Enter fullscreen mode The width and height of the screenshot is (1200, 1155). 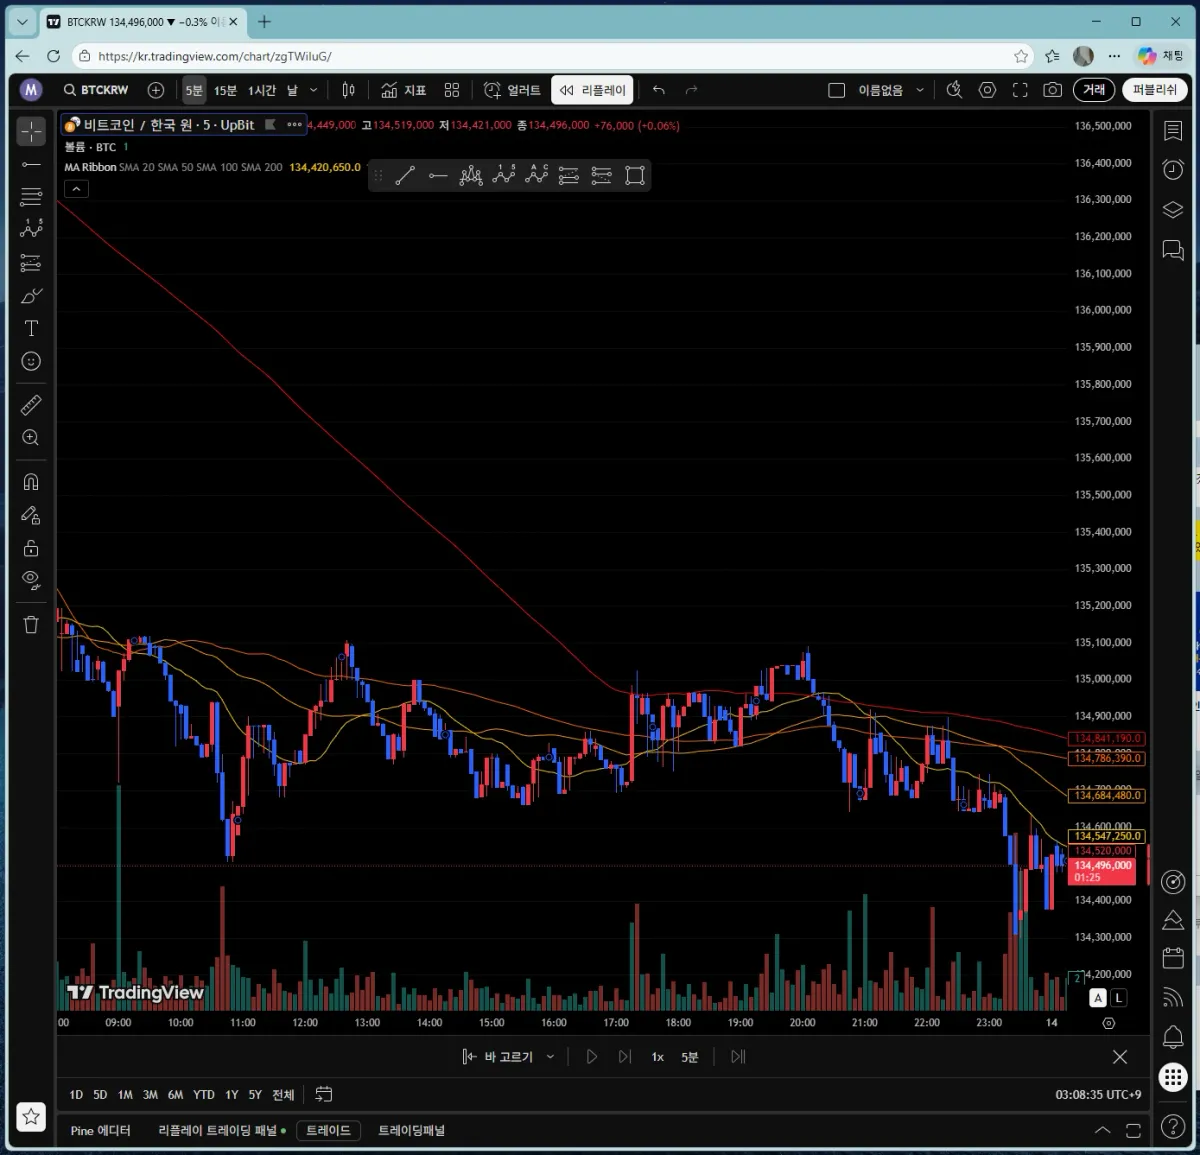[1020, 90]
